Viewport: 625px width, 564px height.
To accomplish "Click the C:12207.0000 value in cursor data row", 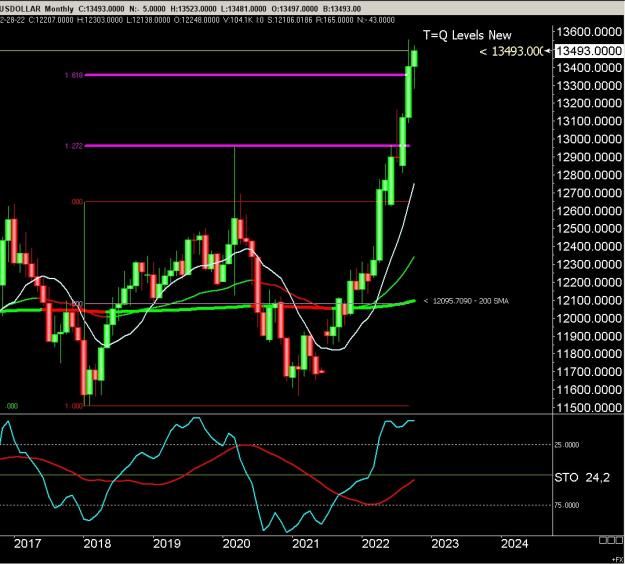I will (50, 20).
